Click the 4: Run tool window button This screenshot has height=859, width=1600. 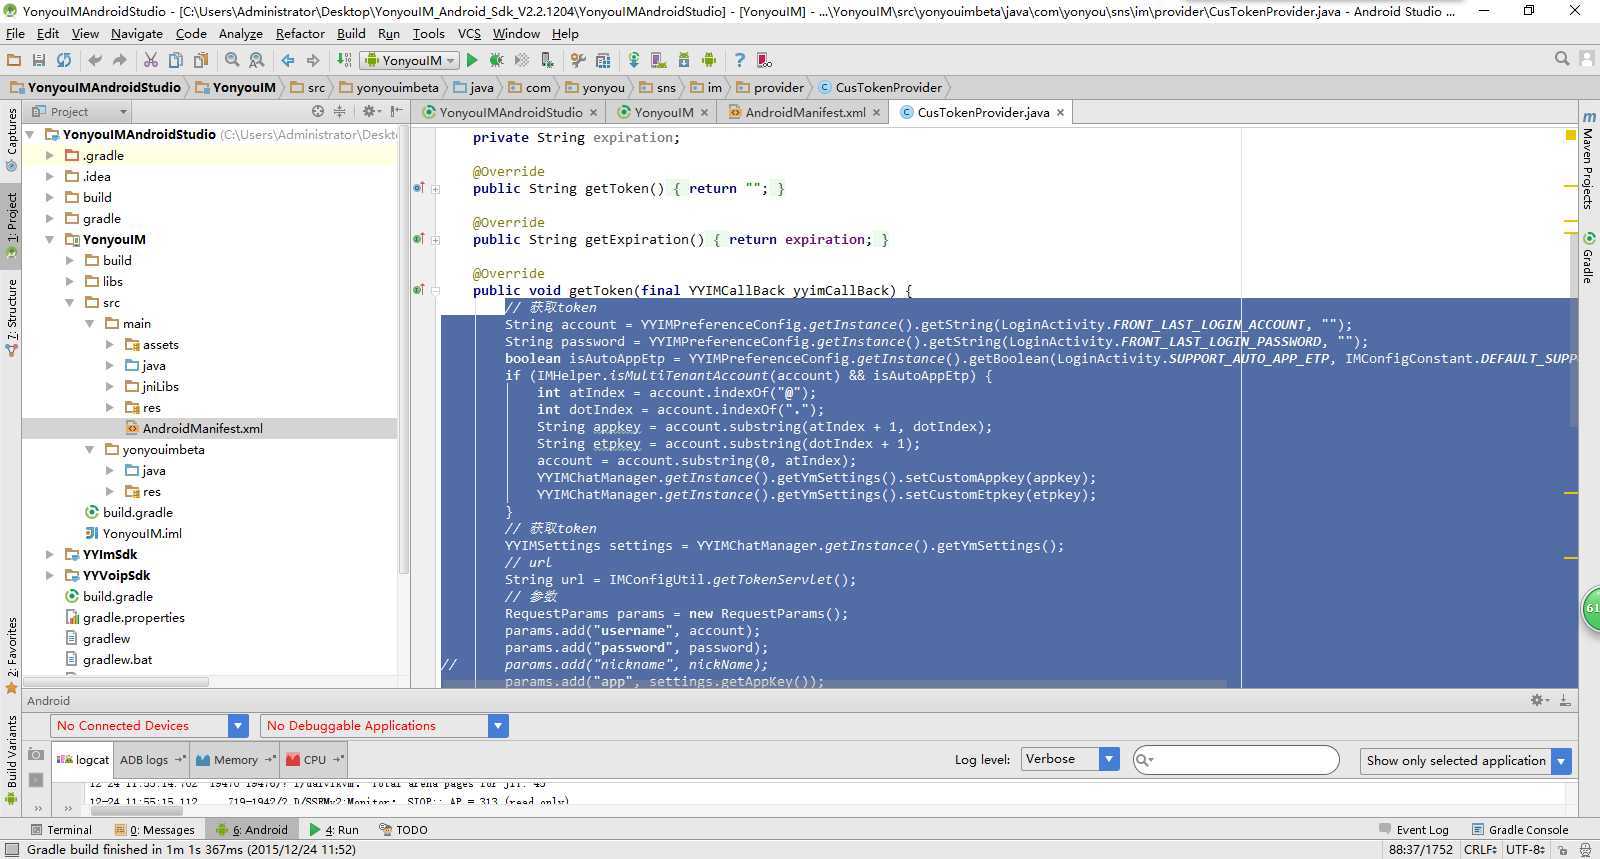(x=334, y=829)
